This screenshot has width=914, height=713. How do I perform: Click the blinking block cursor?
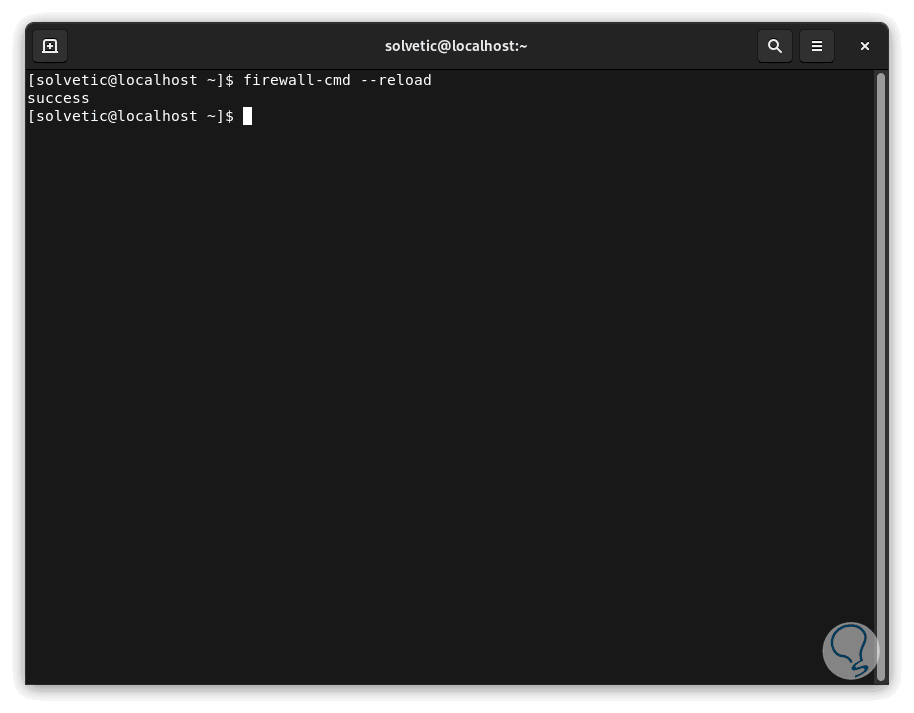pos(247,116)
